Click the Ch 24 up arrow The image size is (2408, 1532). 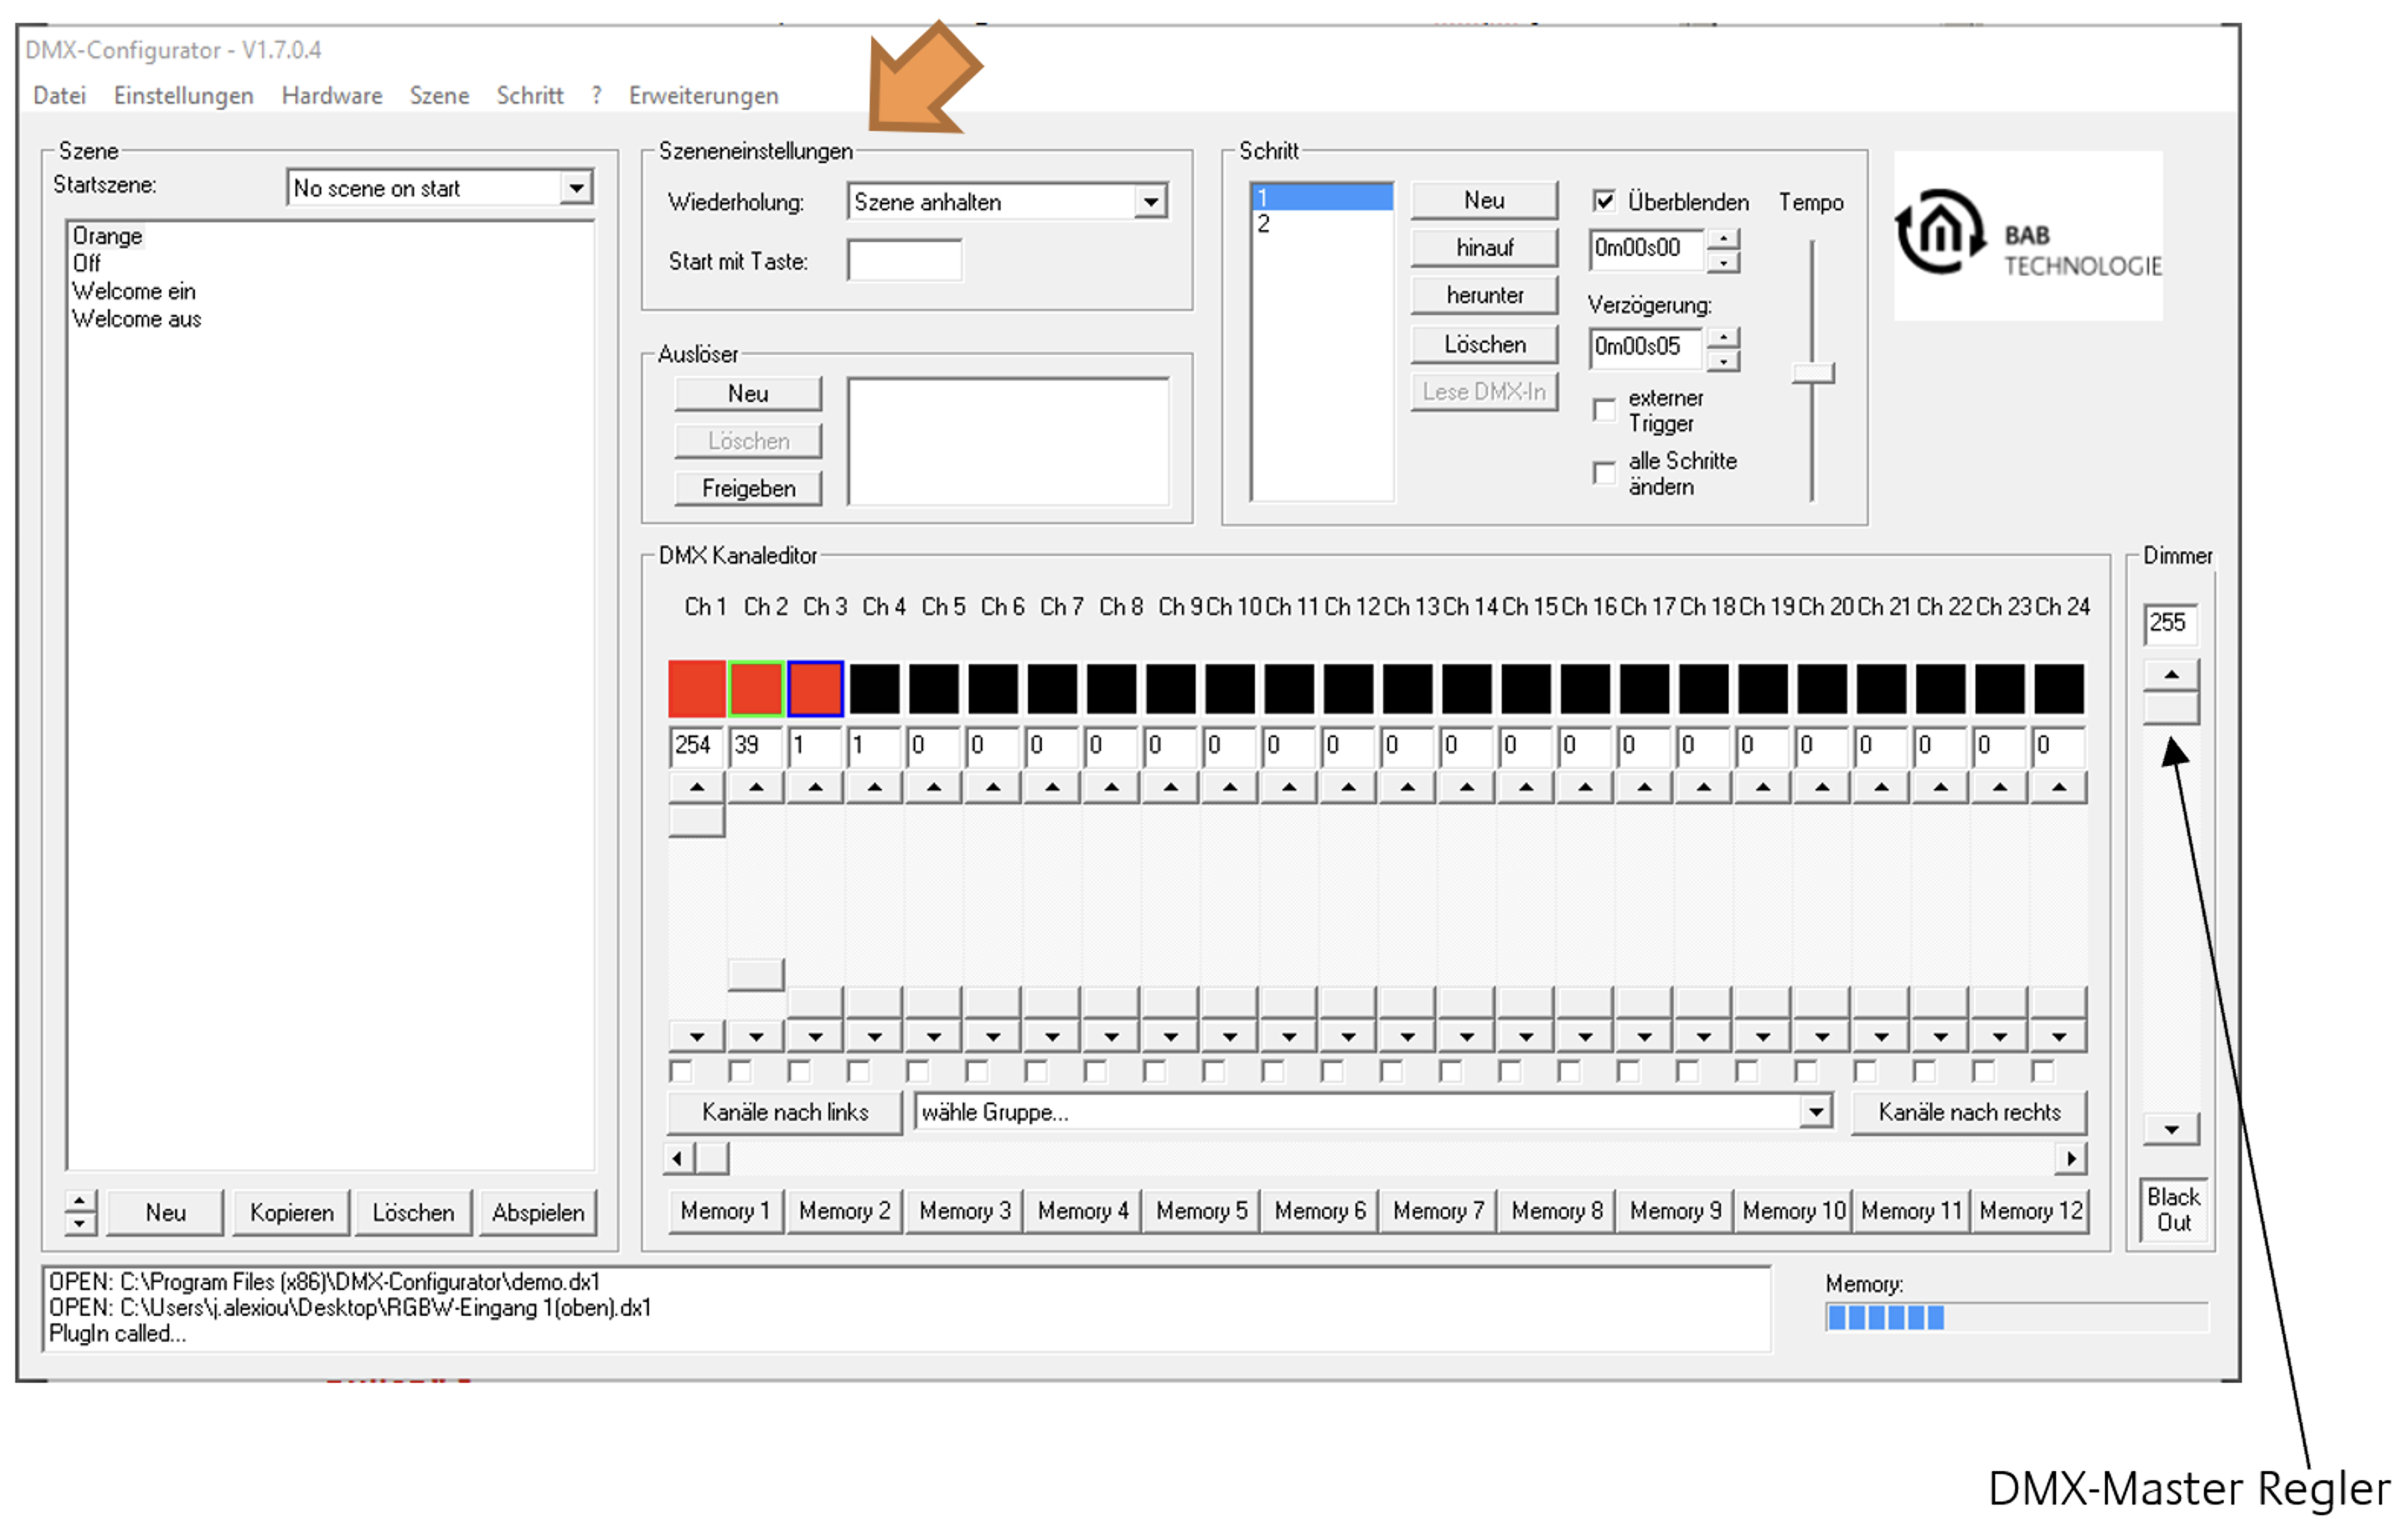2059,788
